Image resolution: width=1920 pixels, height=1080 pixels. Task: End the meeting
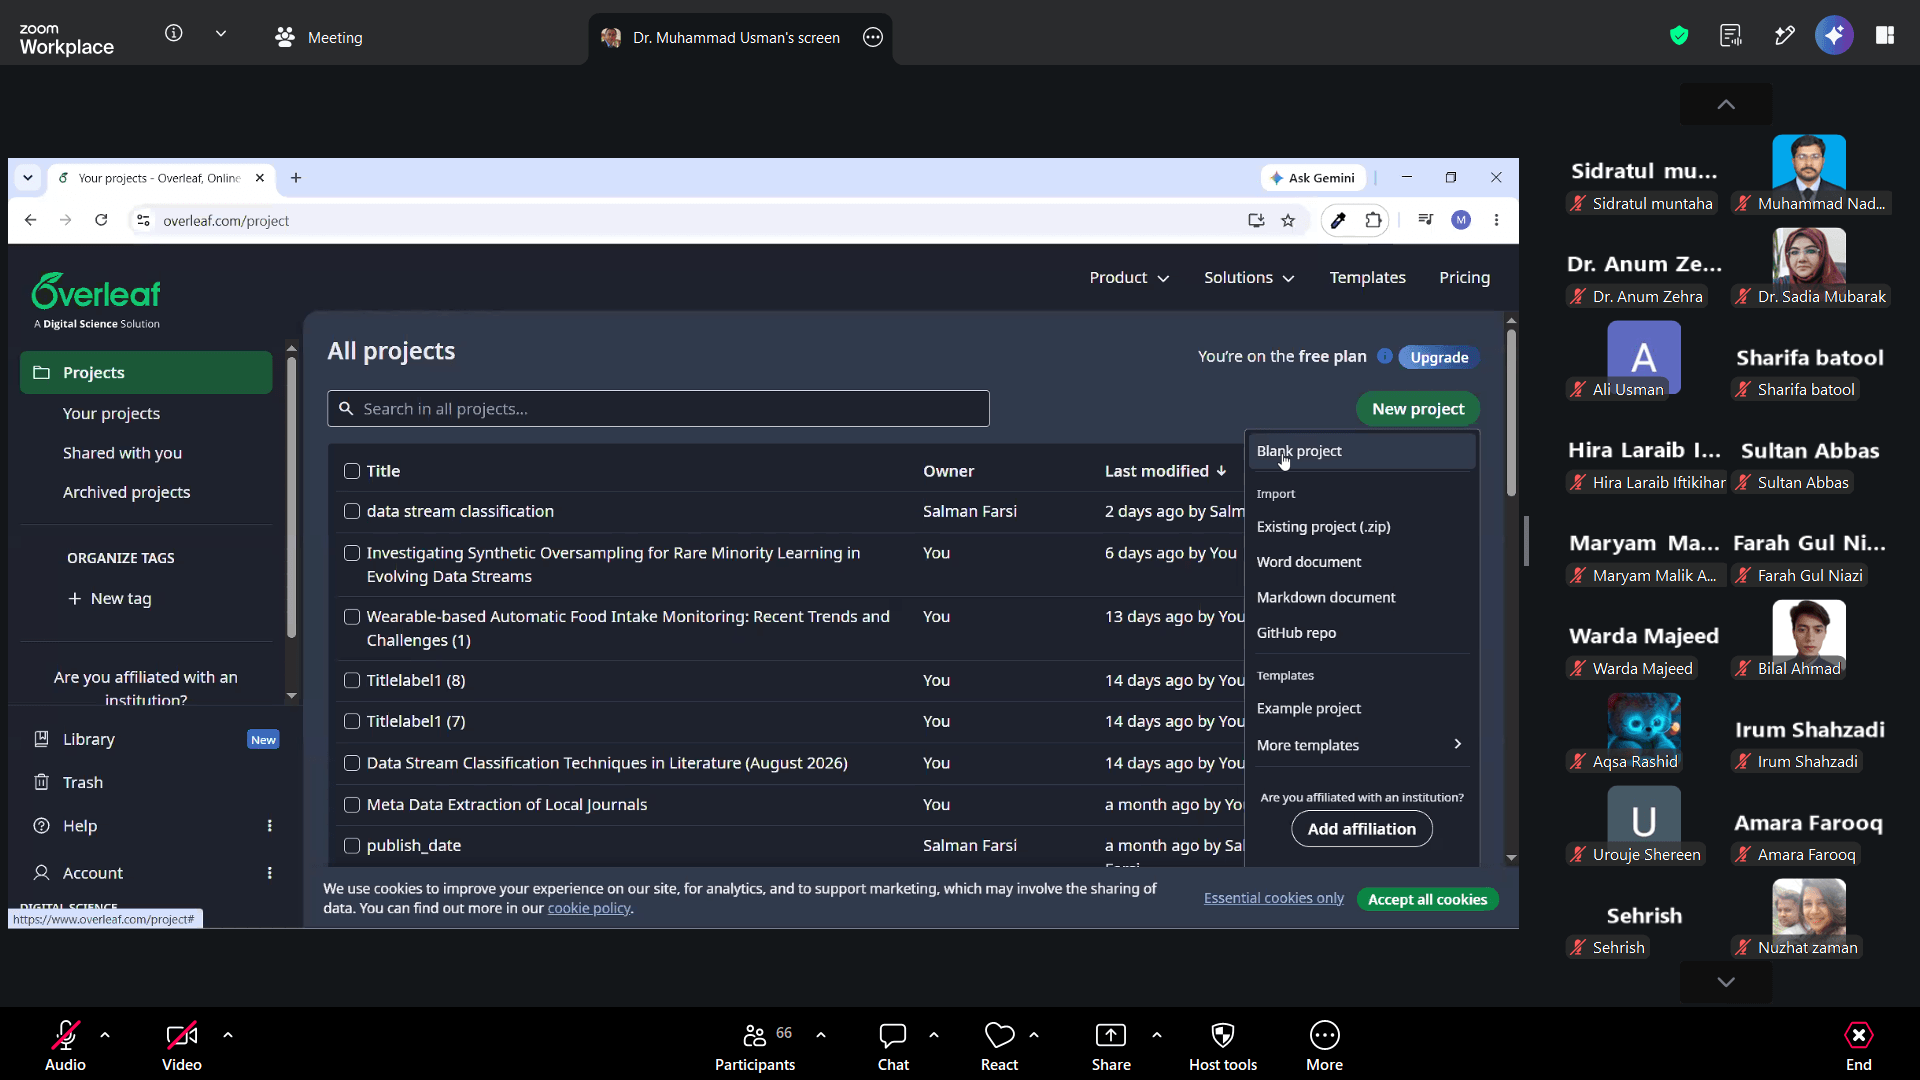point(1859,1046)
